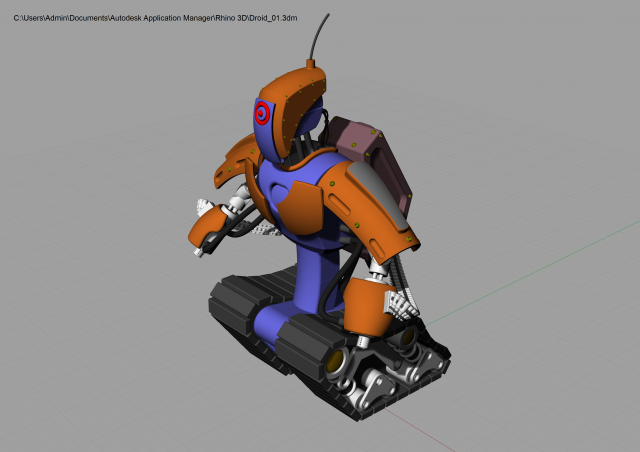640x452 pixels.
Task: Click the Droid_01.3dm file path text
Action: coord(155,18)
